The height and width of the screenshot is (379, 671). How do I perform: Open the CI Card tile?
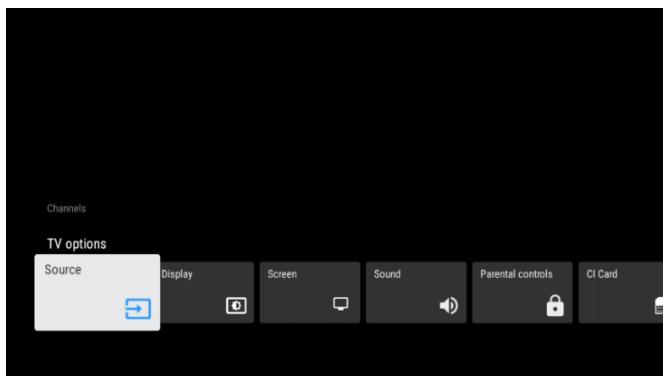click(621, 293)
